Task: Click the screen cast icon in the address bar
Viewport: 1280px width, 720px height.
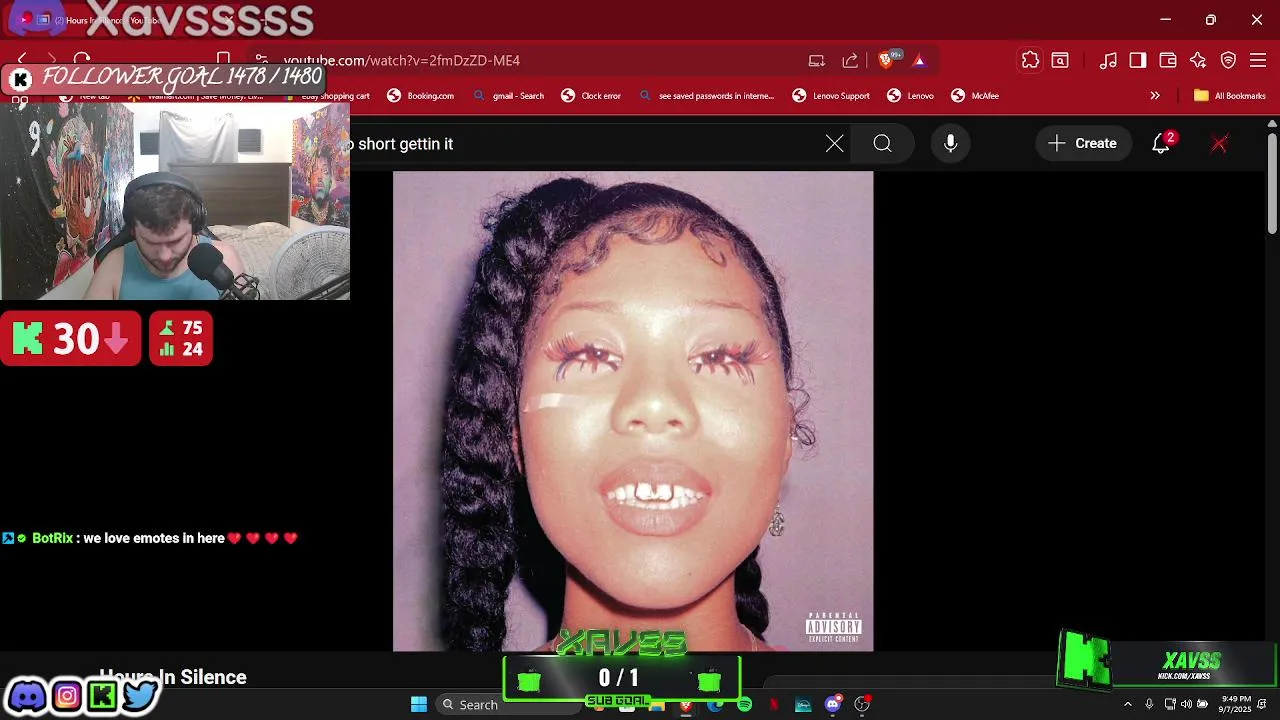Action: point(817,60)
